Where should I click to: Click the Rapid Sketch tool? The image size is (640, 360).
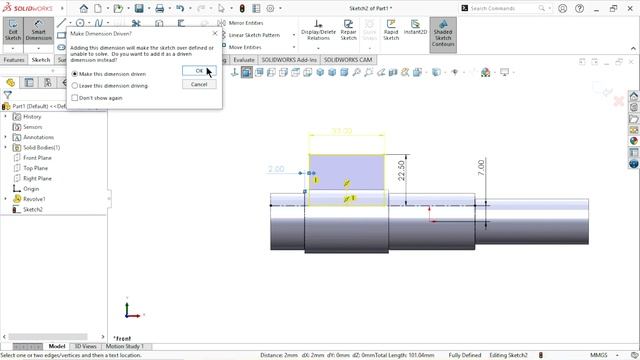click(x=391, y=30)
